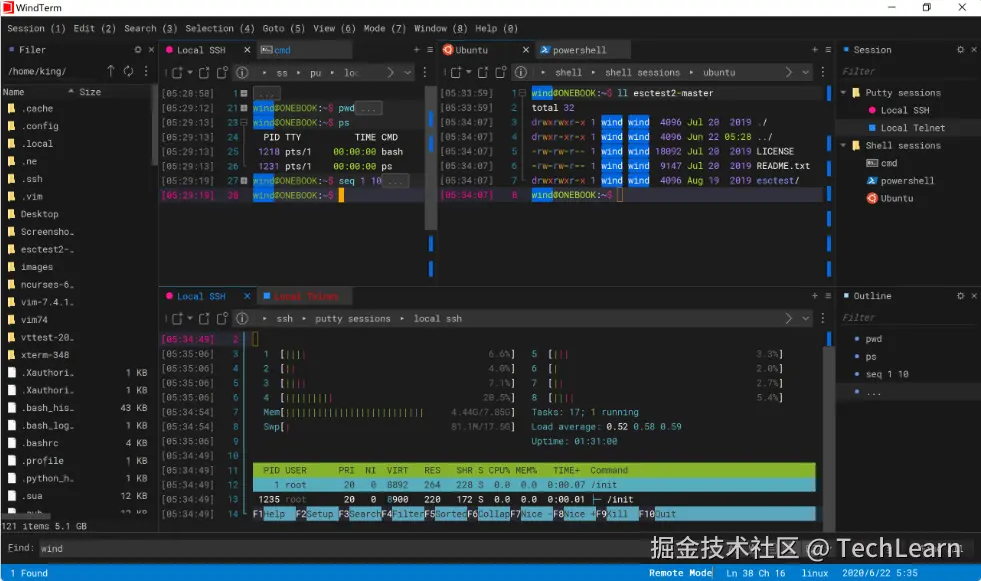This screenshot has width=981, height=581.
Task: Click 'putty sessions' breadcrumb in bottom pane
Action: click(x=352, y=319)
